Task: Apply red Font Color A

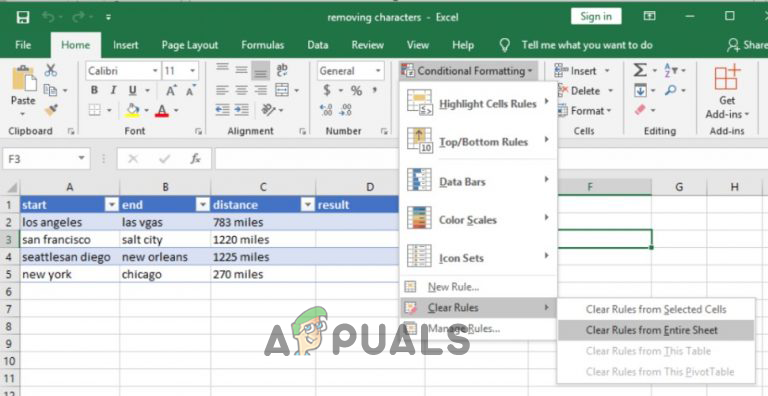Action: (x=162, y=110)
